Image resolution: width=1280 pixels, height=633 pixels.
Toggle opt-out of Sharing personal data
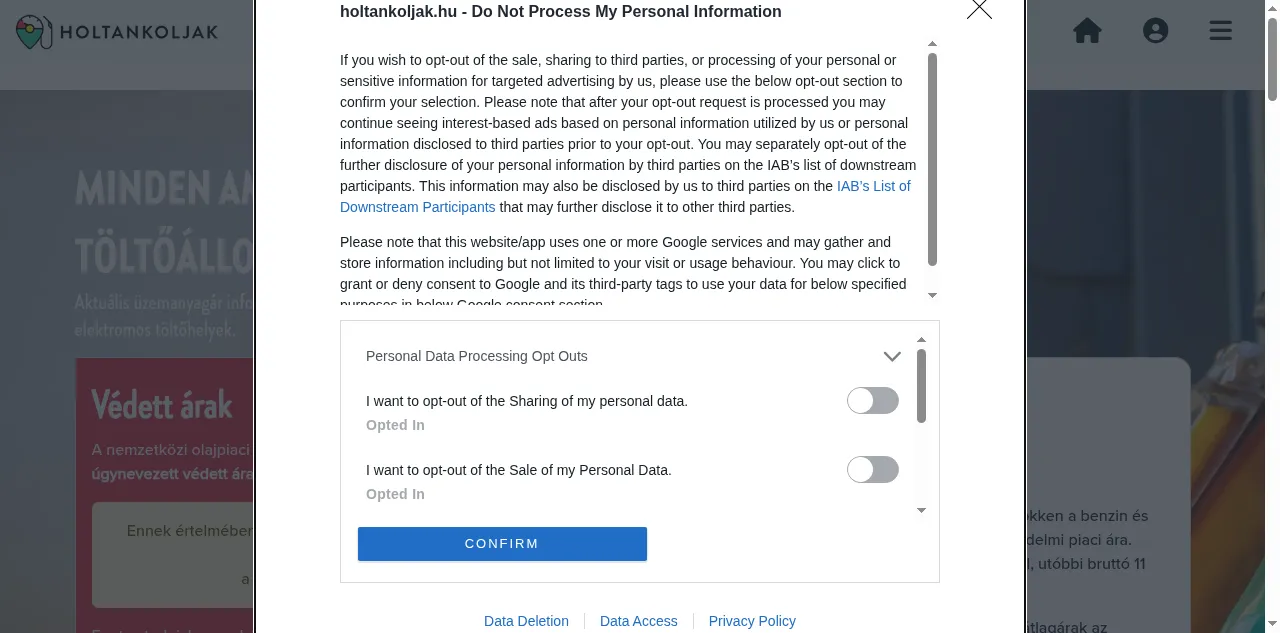pyautogui.click(x=873, y=401)
